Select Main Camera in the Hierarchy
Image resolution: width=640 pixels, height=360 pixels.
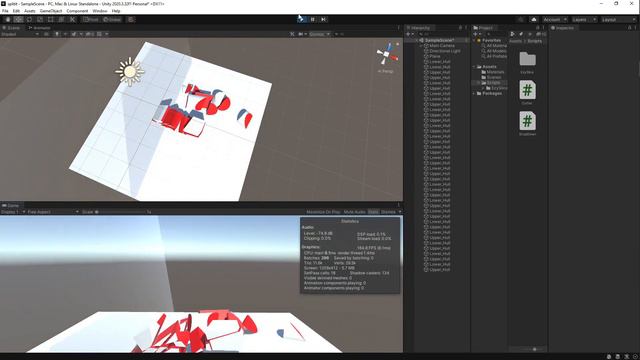[442, 46]
